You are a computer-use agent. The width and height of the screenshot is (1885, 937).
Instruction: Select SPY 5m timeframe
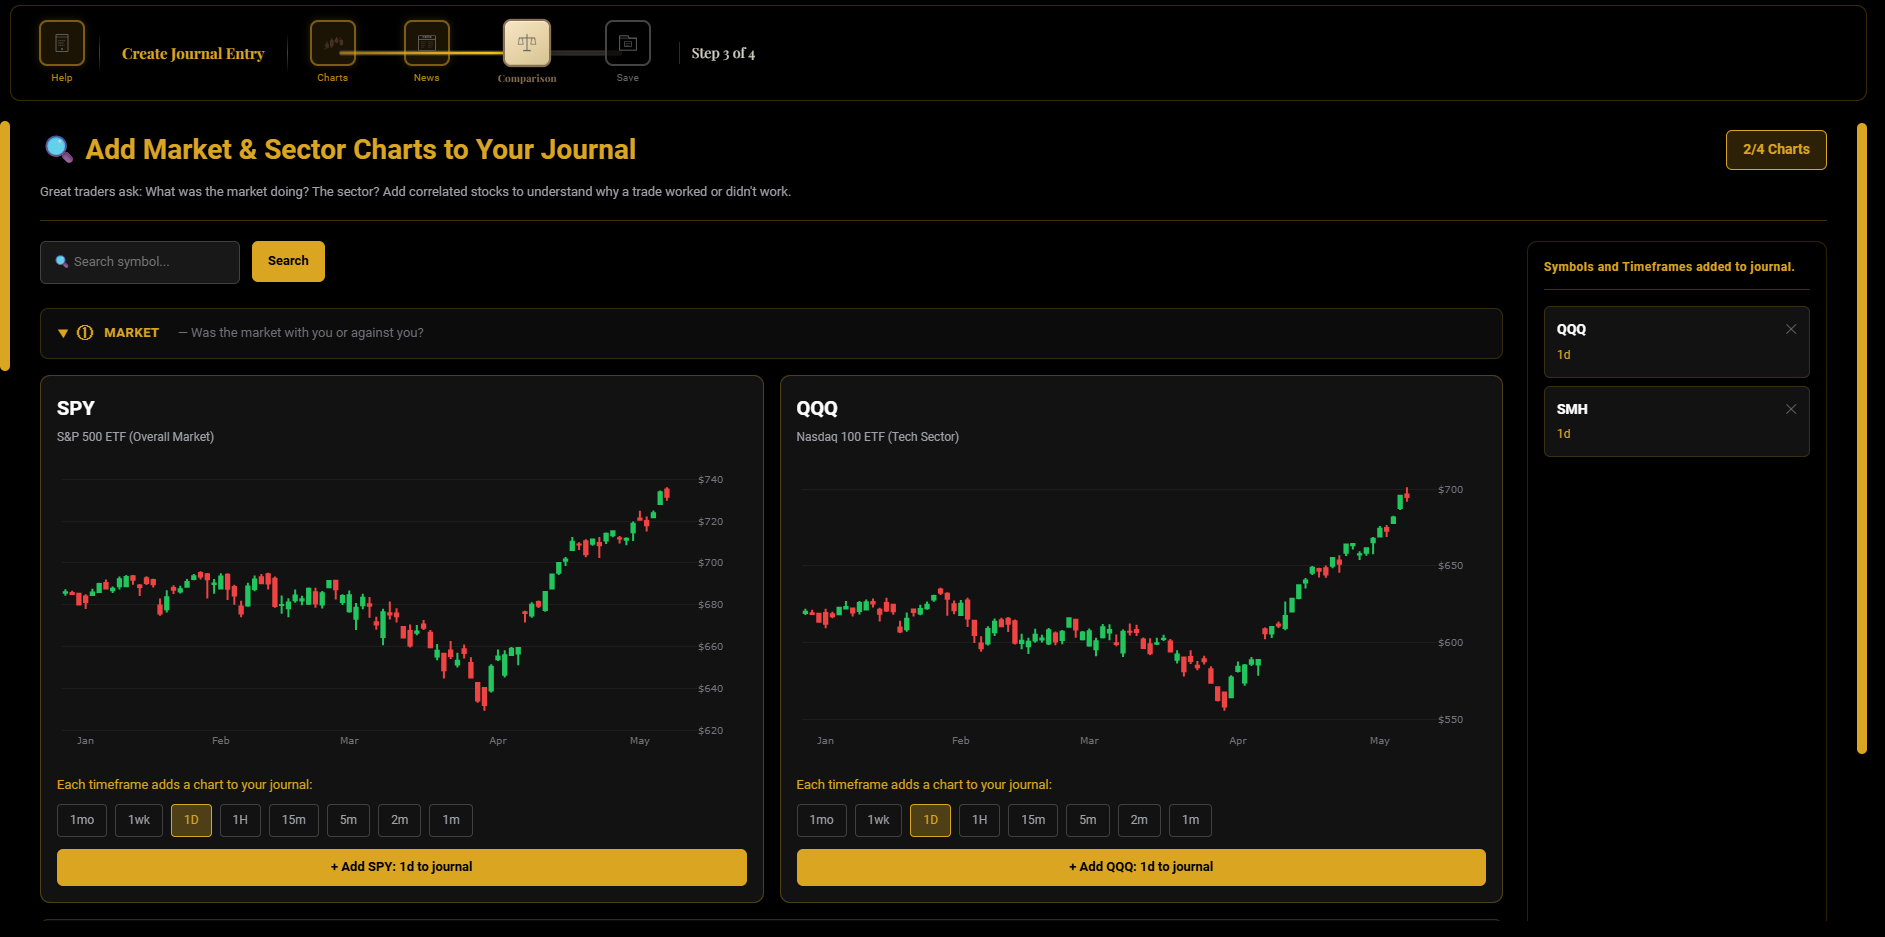[348, 820]
